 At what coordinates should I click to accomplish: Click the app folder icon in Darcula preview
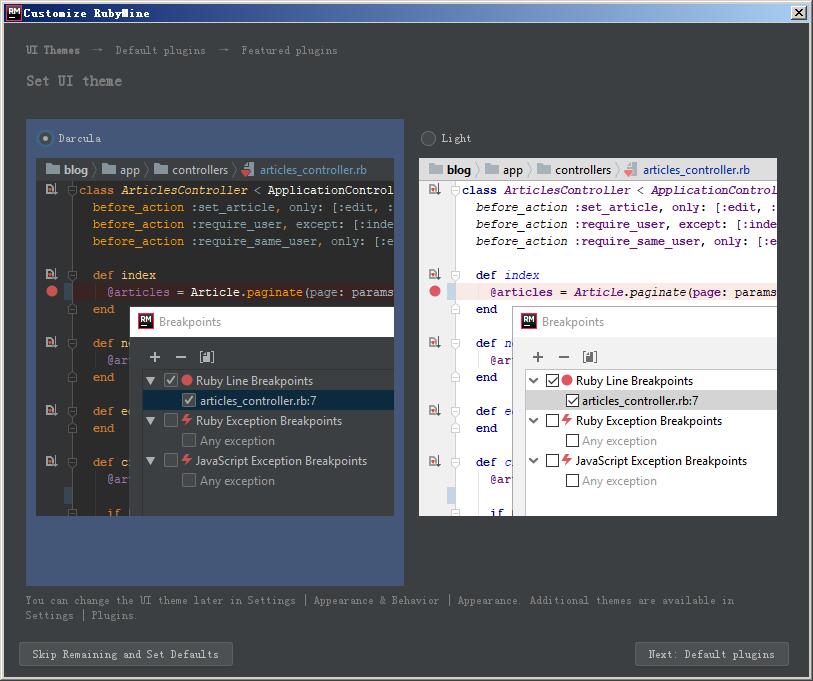[x=109, y=169]
